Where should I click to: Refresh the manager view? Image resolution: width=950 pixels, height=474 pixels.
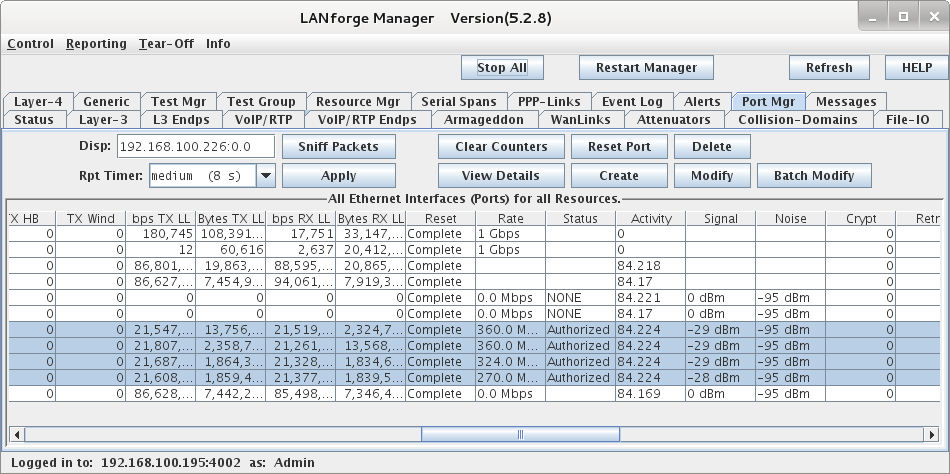click(829, 68)
